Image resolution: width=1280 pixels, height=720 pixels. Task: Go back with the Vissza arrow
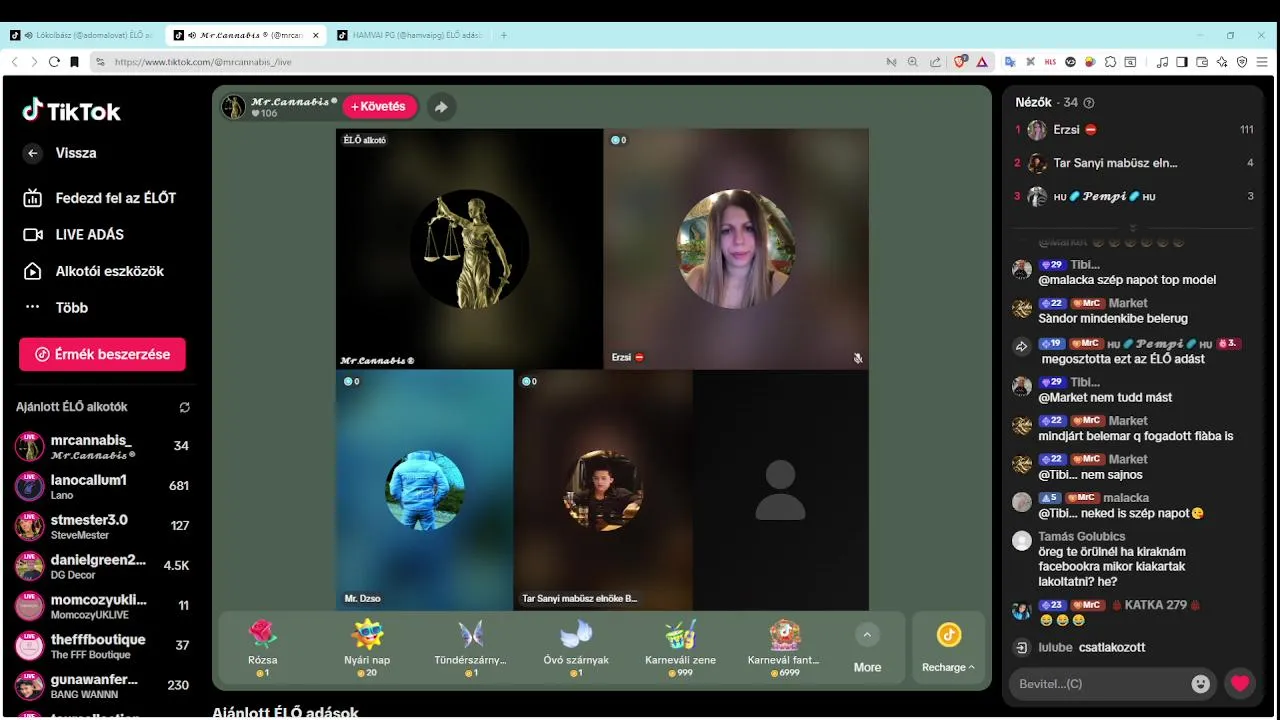click(x=33, y=153)
